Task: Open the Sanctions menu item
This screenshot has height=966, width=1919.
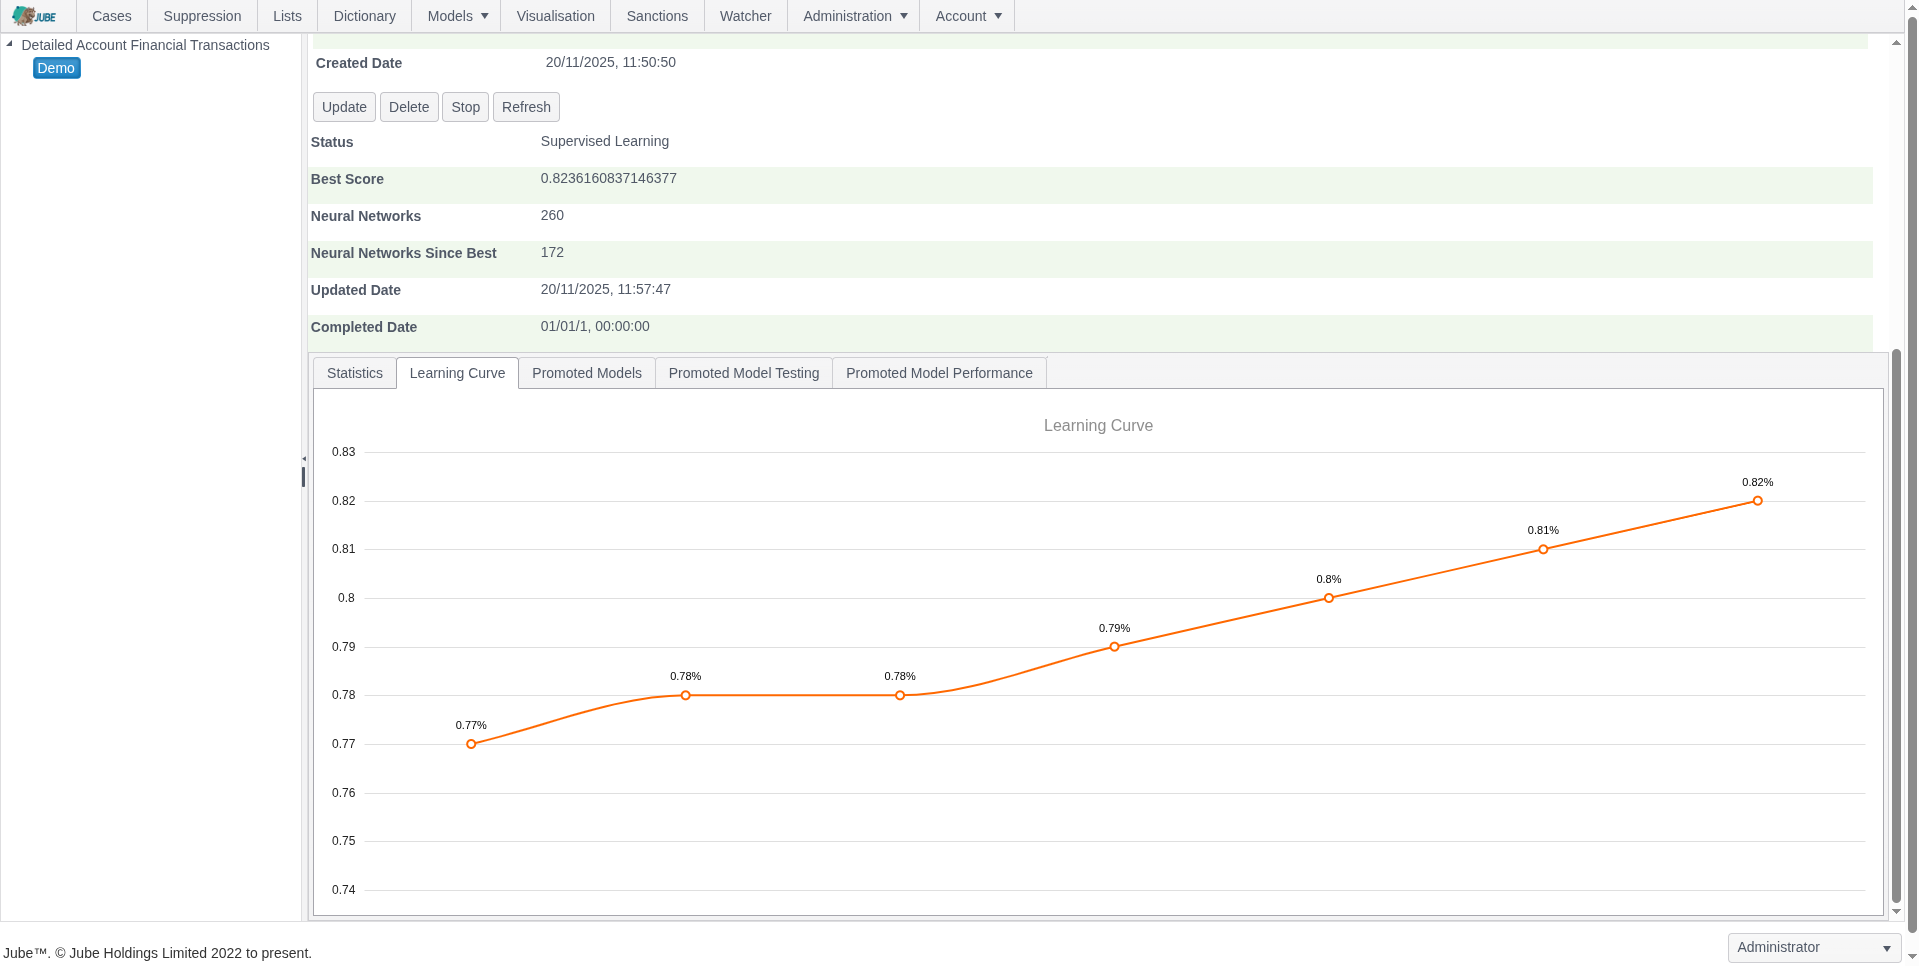Action: click(656, 16)
